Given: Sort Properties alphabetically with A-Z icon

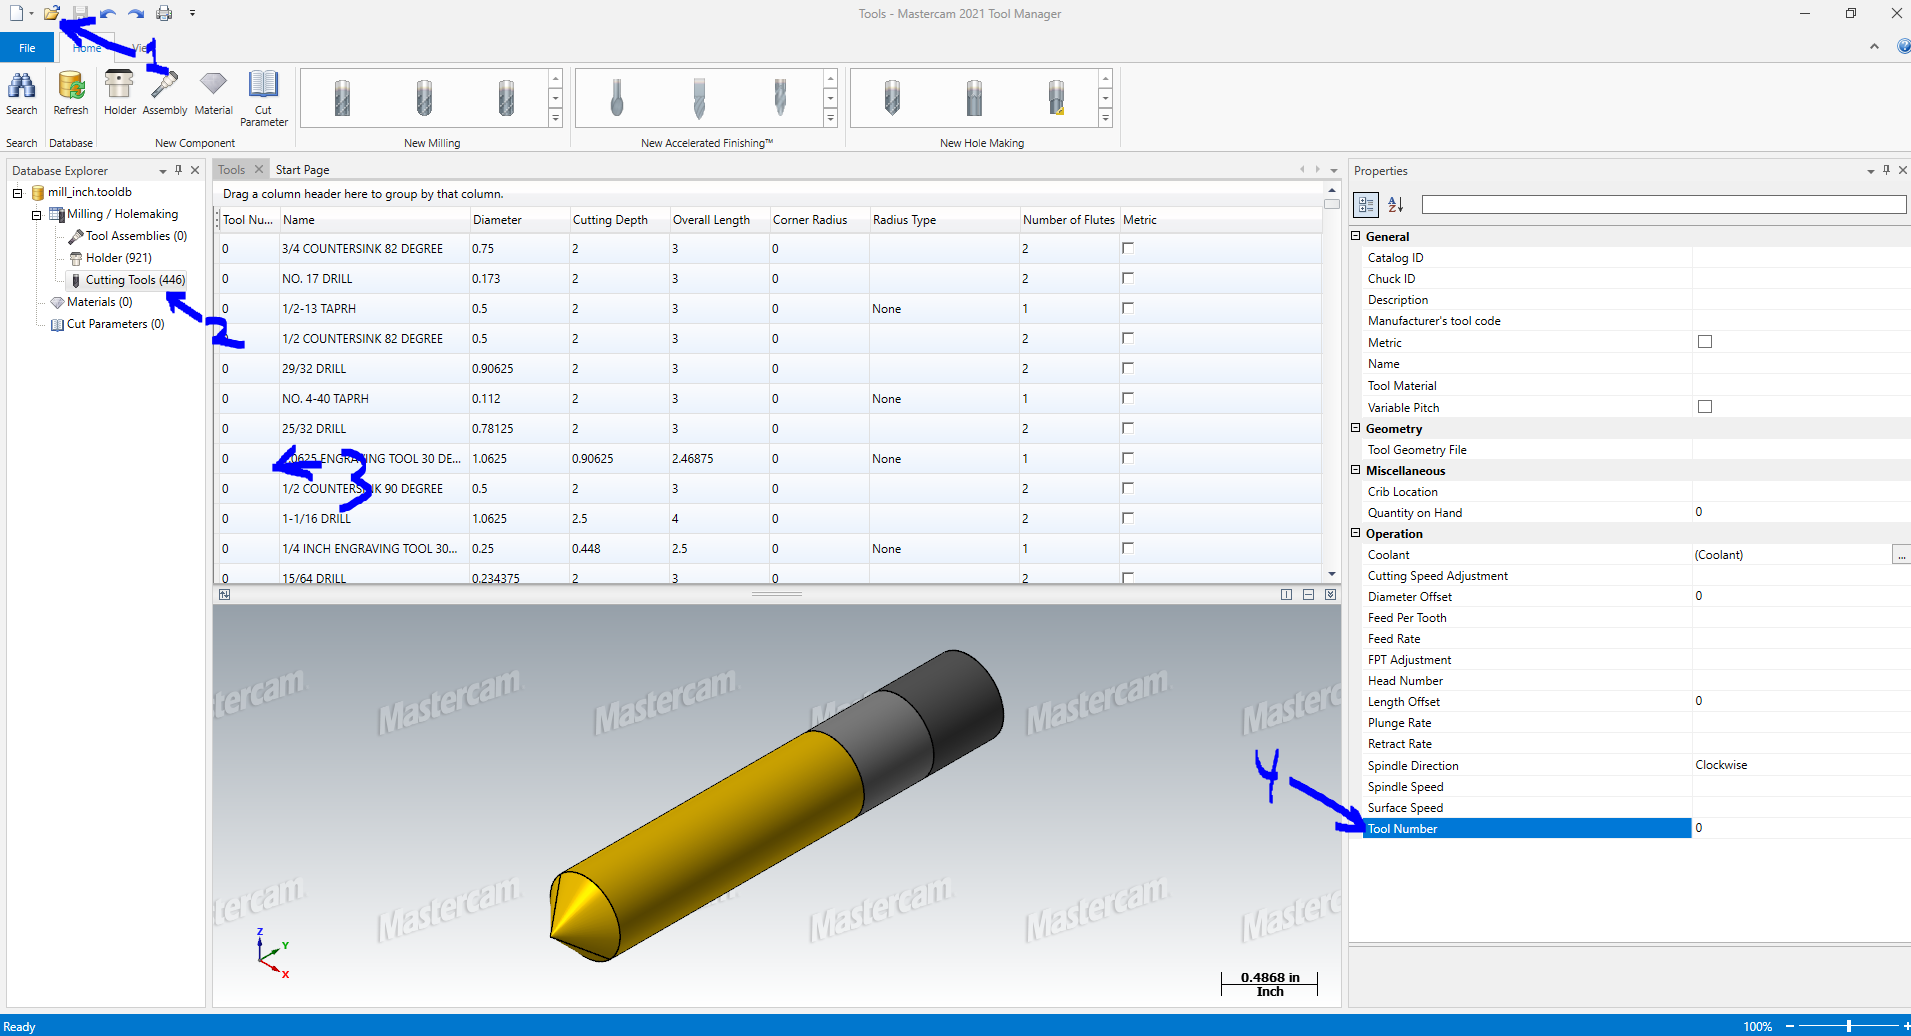Looking at the screenshot, I should [1396, 205].
